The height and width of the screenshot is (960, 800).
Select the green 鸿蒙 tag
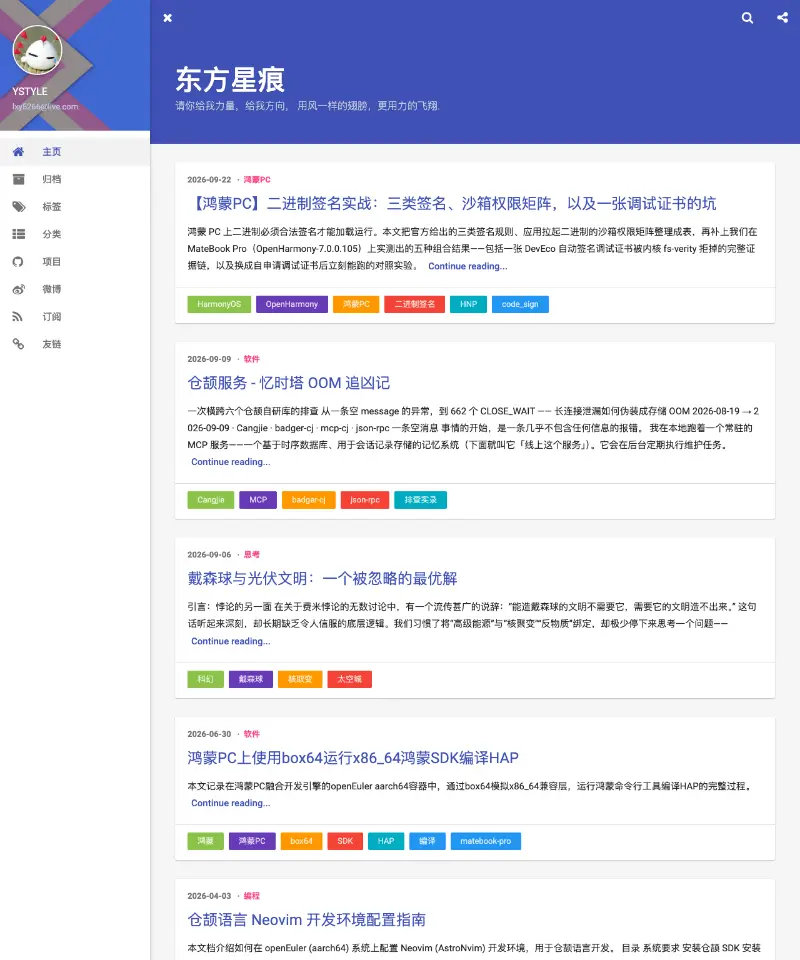coord(206,841)
